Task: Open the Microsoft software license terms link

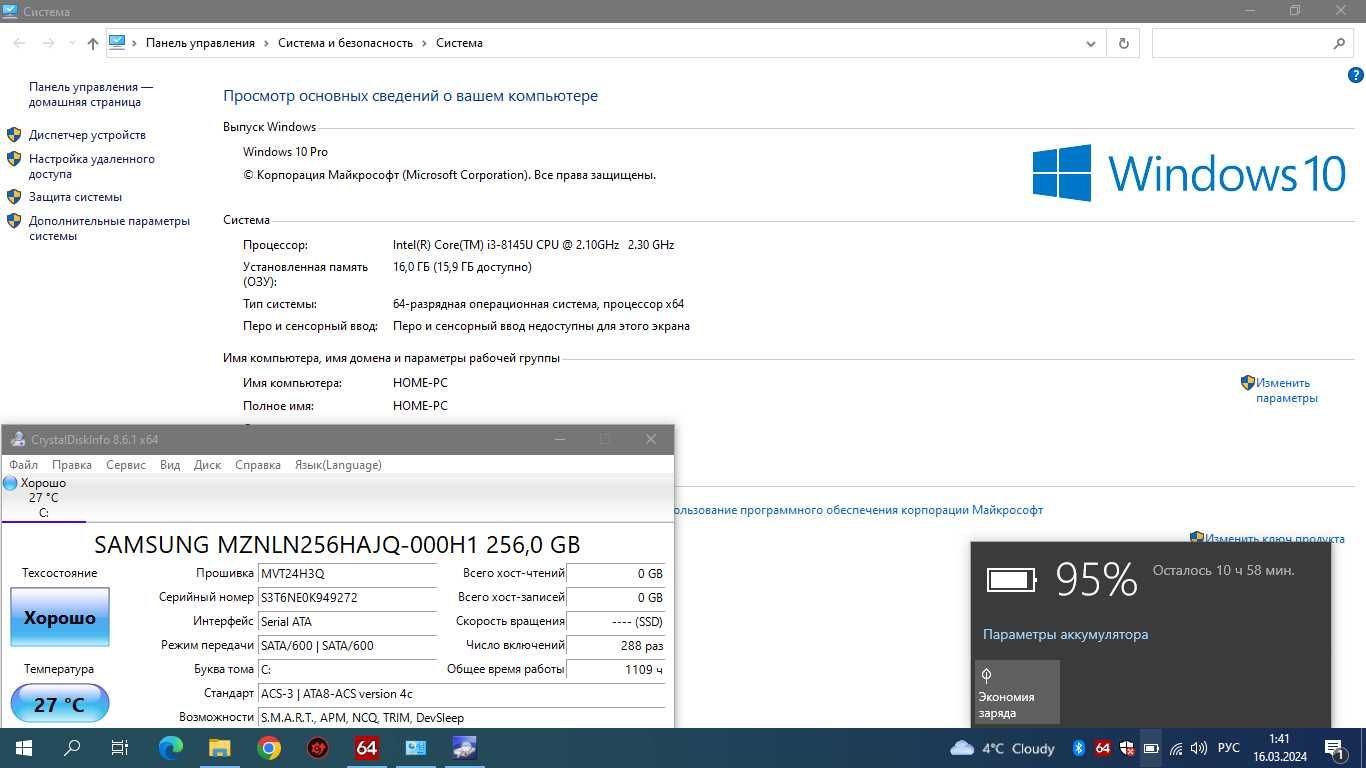Action: coord(859,510)
